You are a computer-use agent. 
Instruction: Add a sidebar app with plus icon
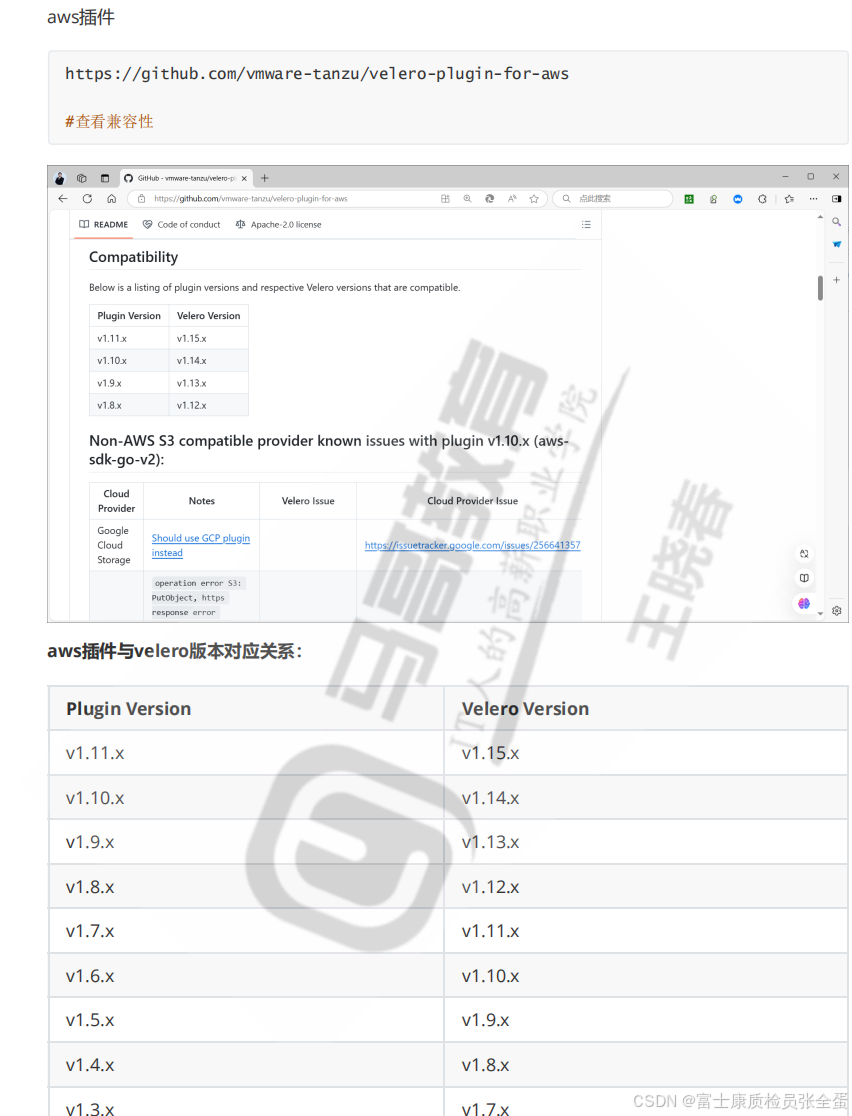point(836,280)
